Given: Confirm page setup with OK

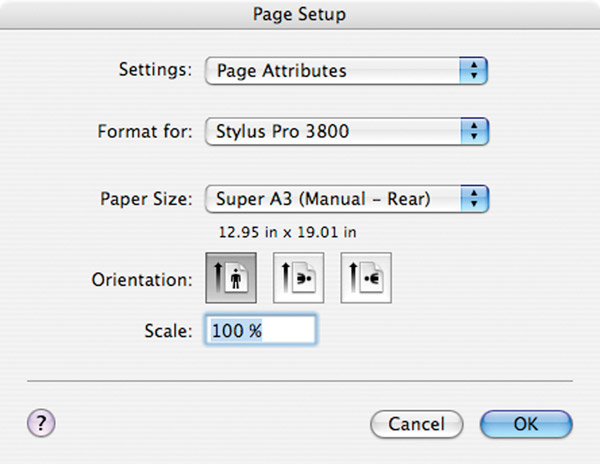Looking at the screenshot, I should point(526,424).
